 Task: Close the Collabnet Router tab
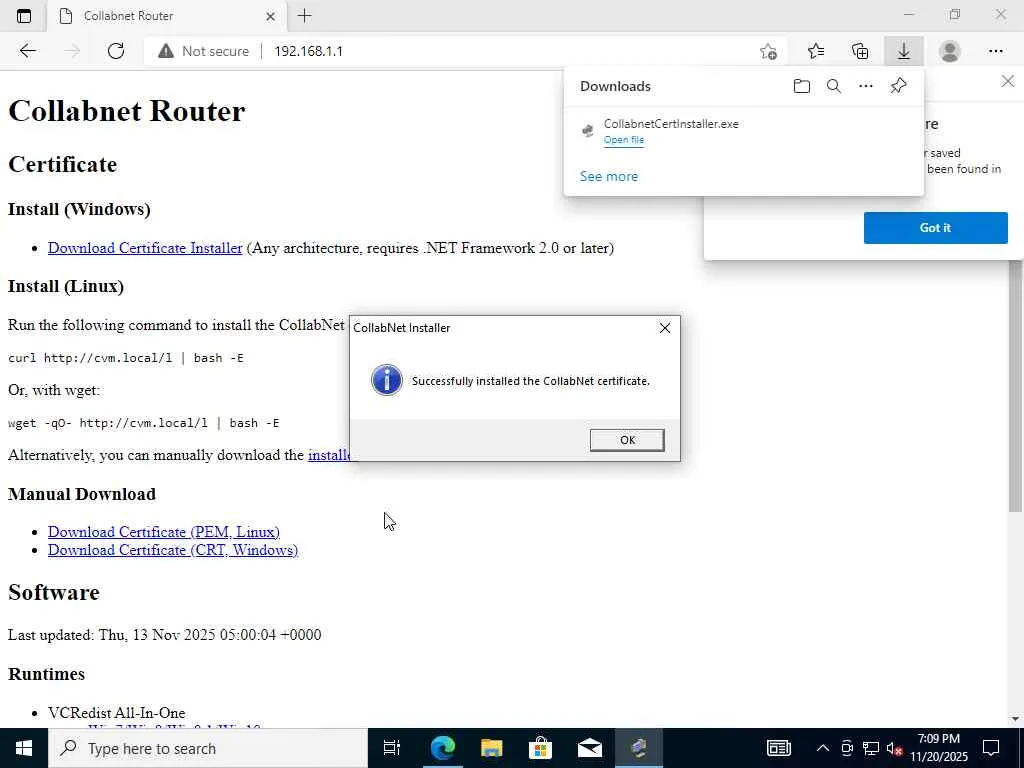[270, 16]
